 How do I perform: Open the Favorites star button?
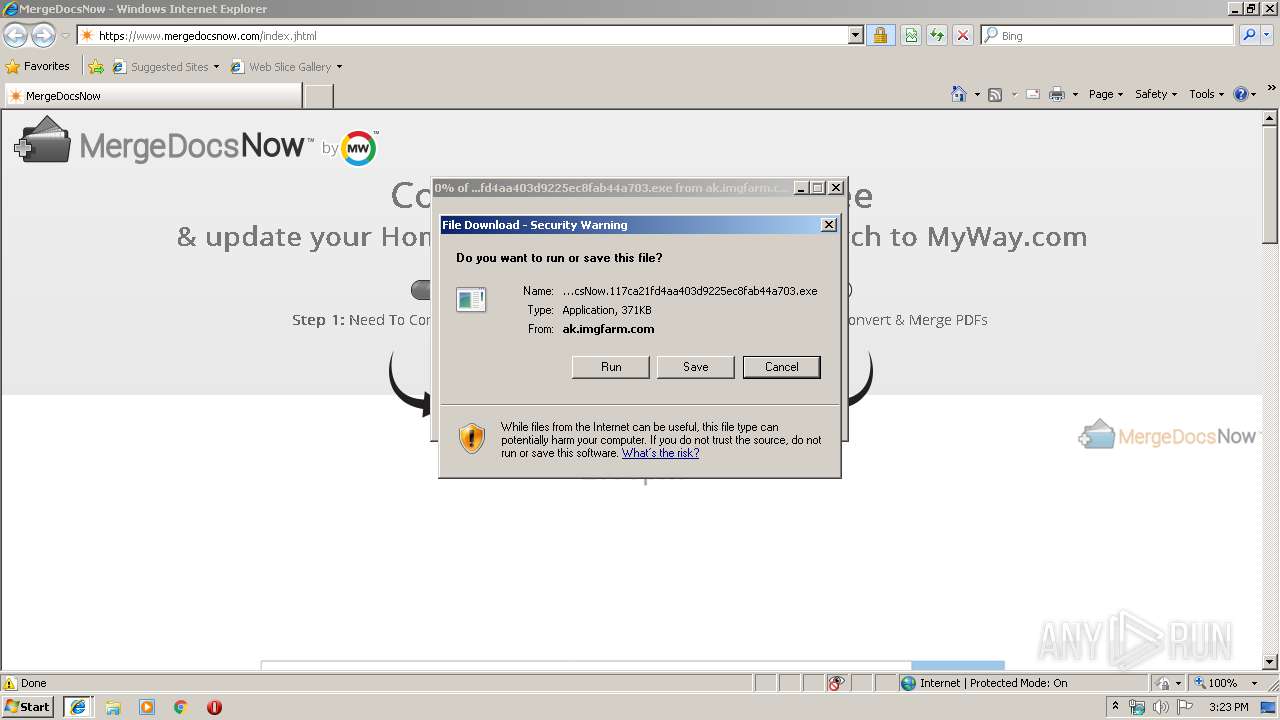[38, 67]
